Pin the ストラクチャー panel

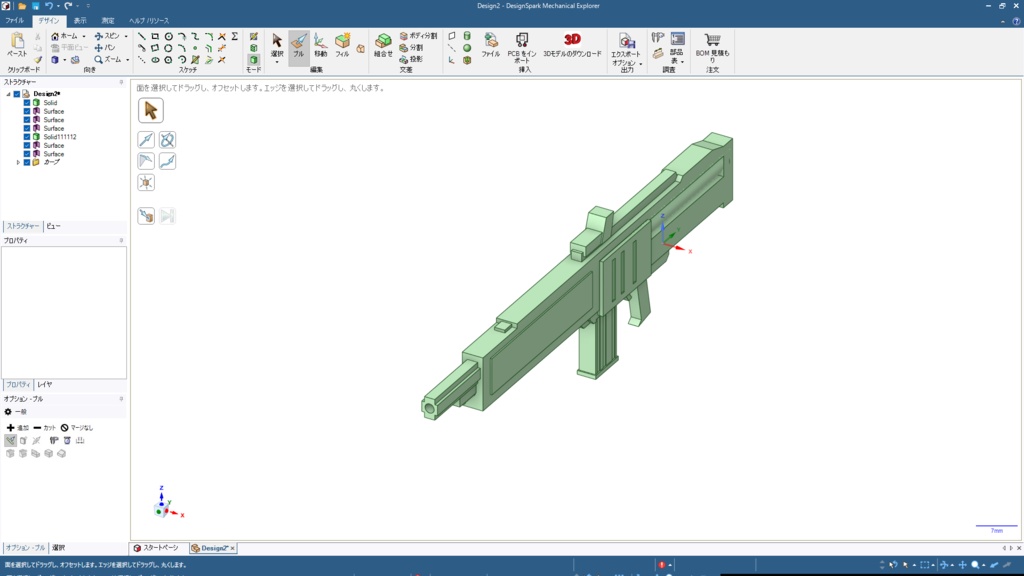click(121, 82)
